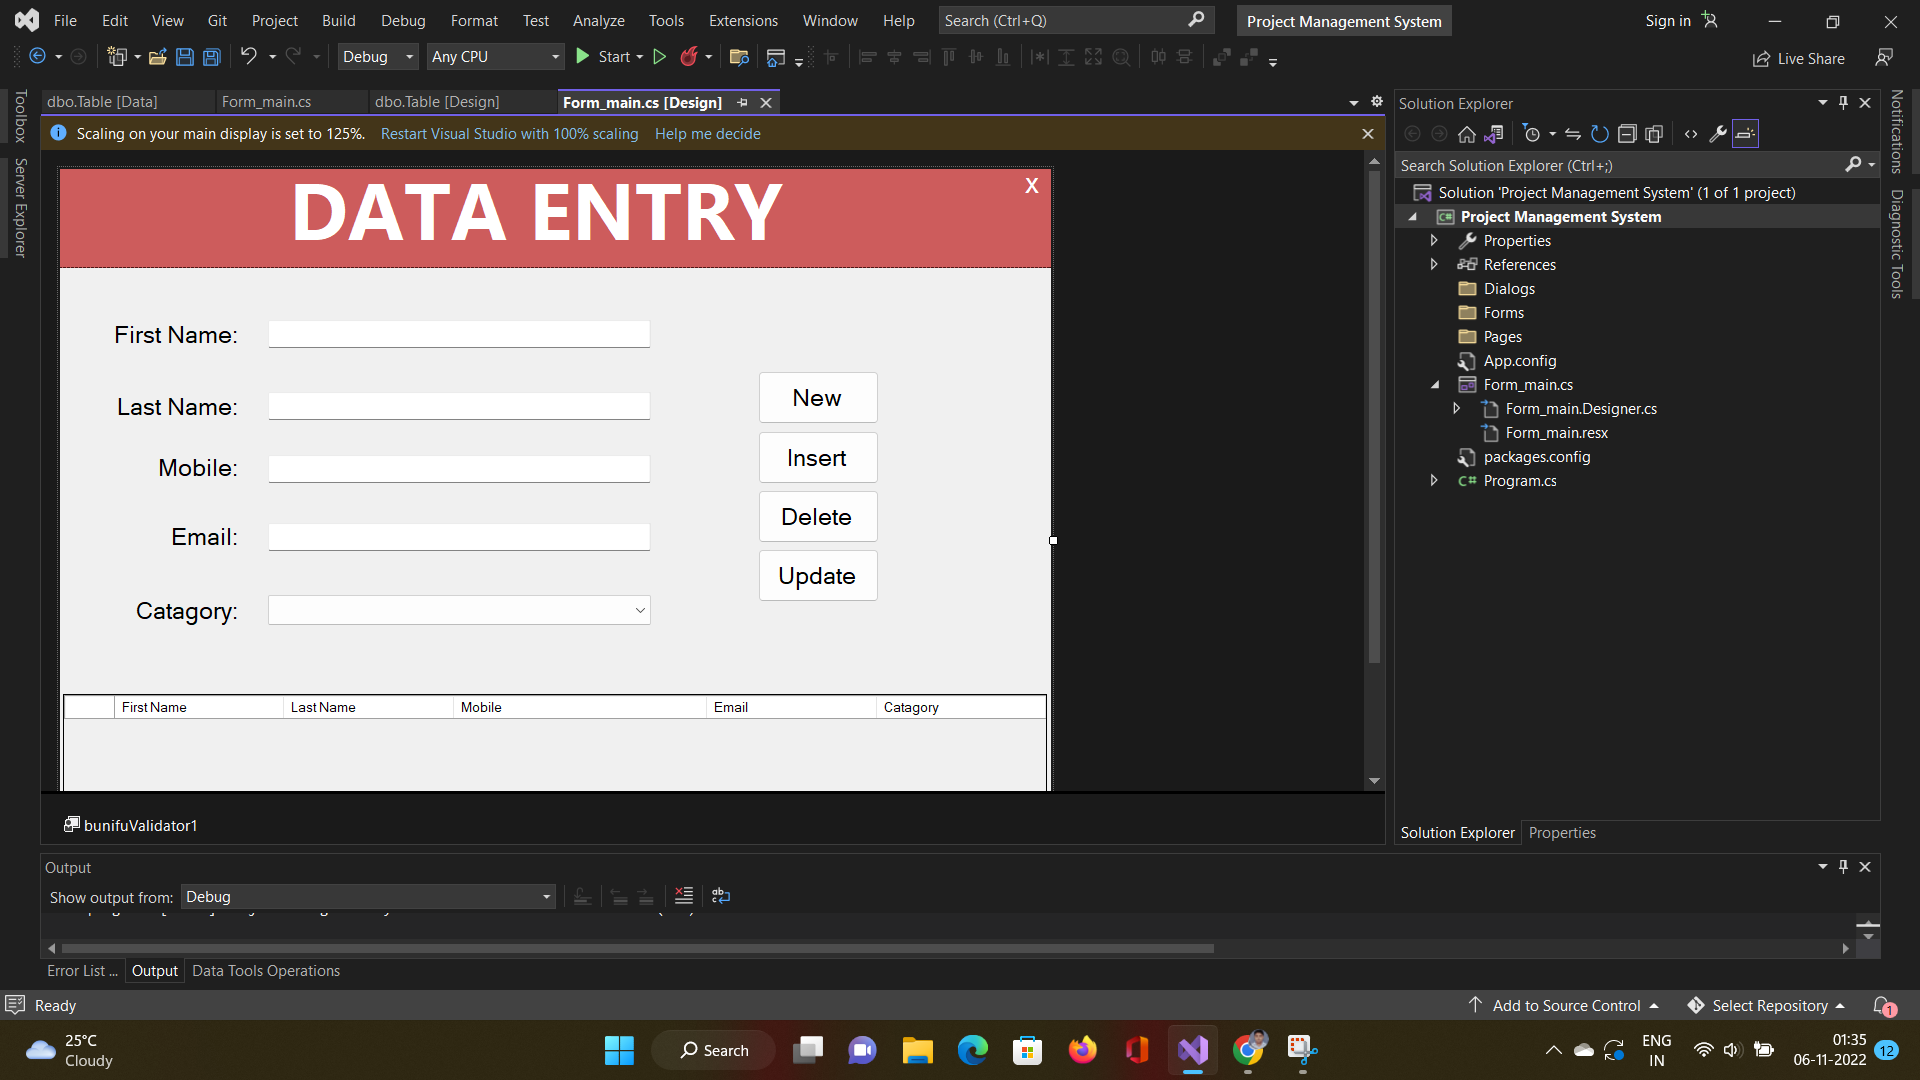Switch to dbo.Table [Data] tab
This screenshot has width=1920, height=1080.
point(102,102)
